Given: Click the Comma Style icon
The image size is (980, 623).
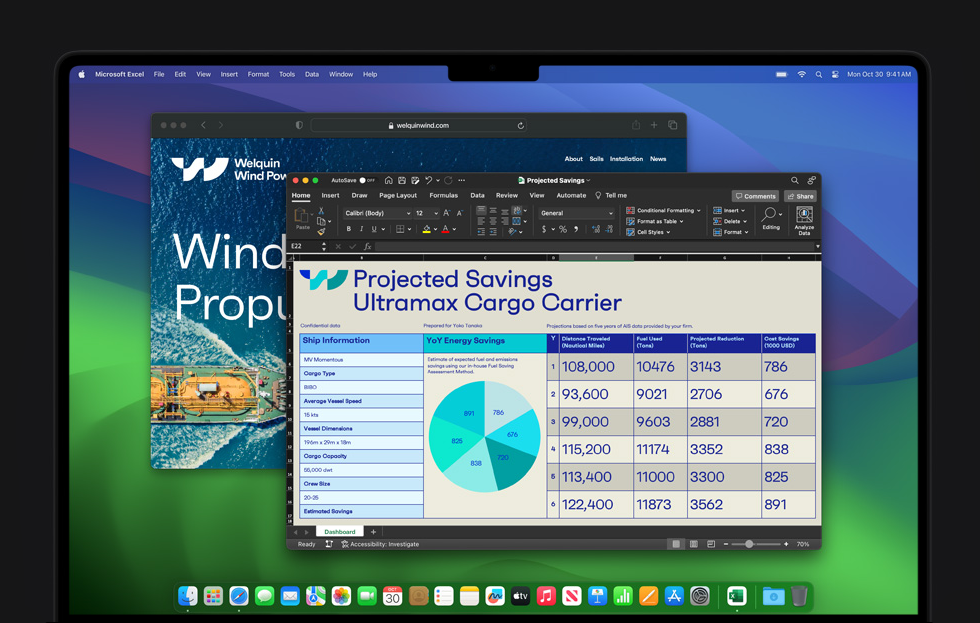Looking at the screenshot, I should tap(576, 229).
